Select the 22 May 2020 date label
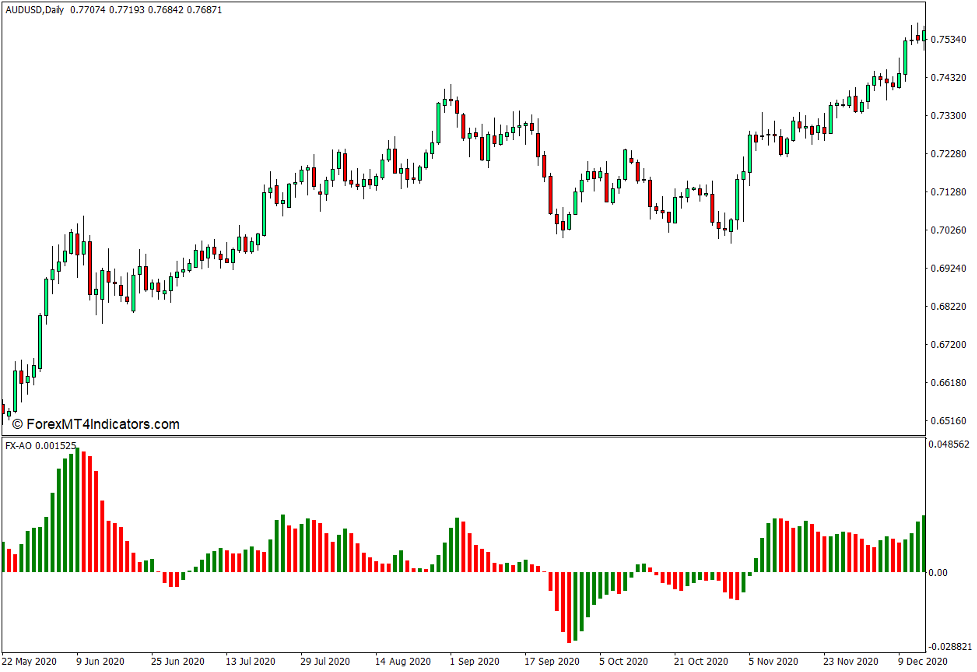The height and width of the screenshot is (672, 977). pos(28,661)
